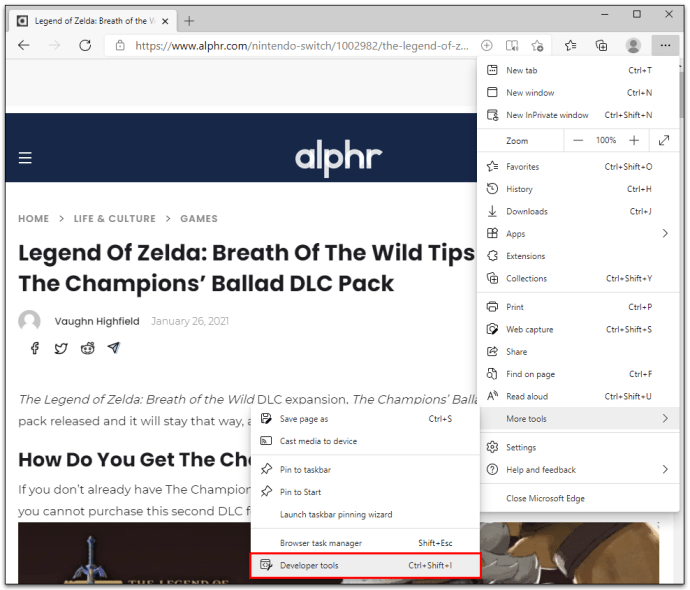Click the alphr logo
Screen dimensions: 690x590
[338, 158]
